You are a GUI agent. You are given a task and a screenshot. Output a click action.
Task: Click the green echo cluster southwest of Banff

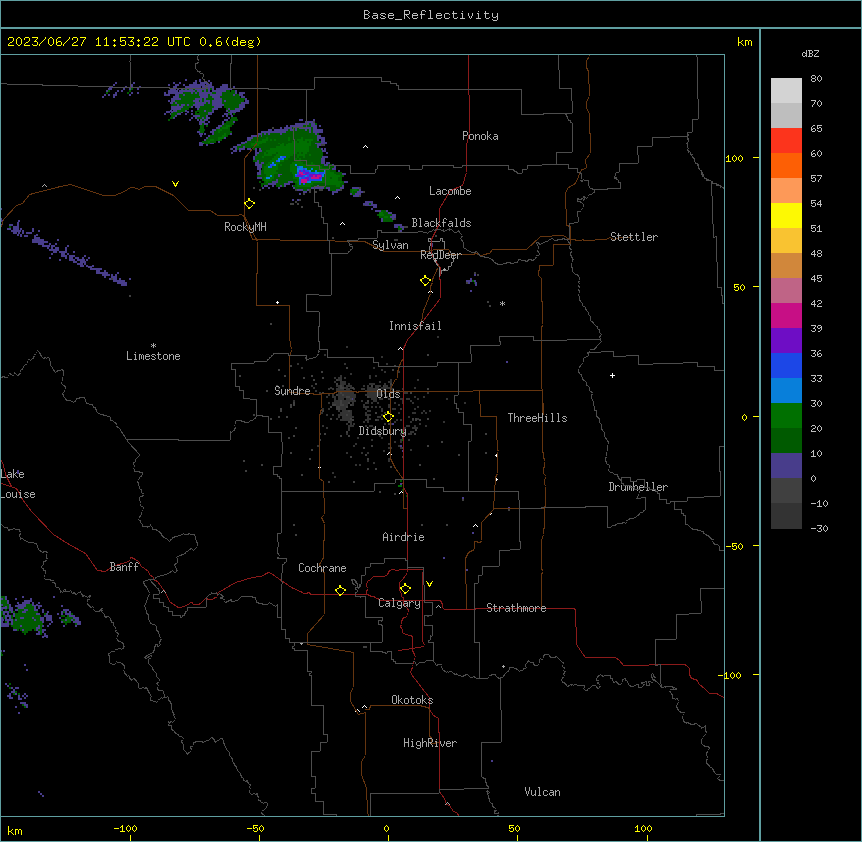[x=25, y=616]
